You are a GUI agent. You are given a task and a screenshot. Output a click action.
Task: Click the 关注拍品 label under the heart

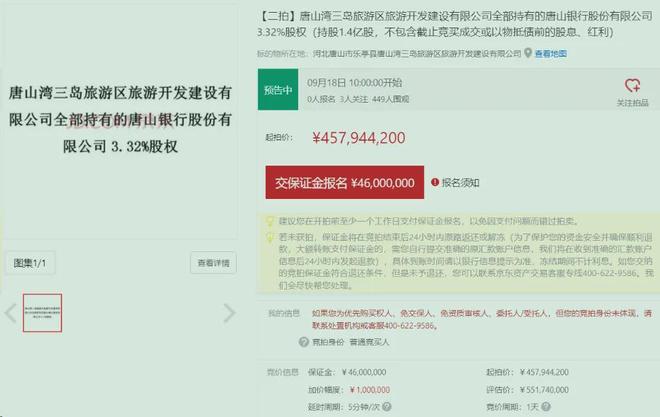(x=632, y=103)
